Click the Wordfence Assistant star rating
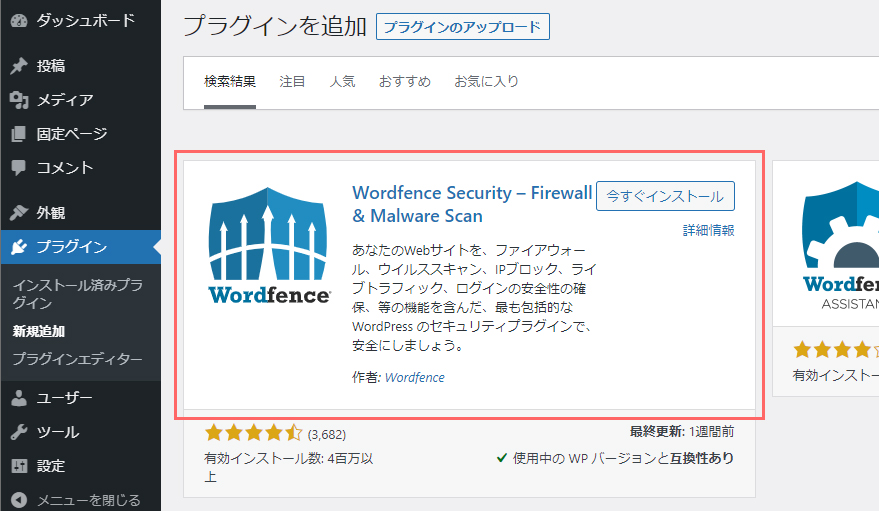This screenshot has height=511, width=879. tap(835, 350)
